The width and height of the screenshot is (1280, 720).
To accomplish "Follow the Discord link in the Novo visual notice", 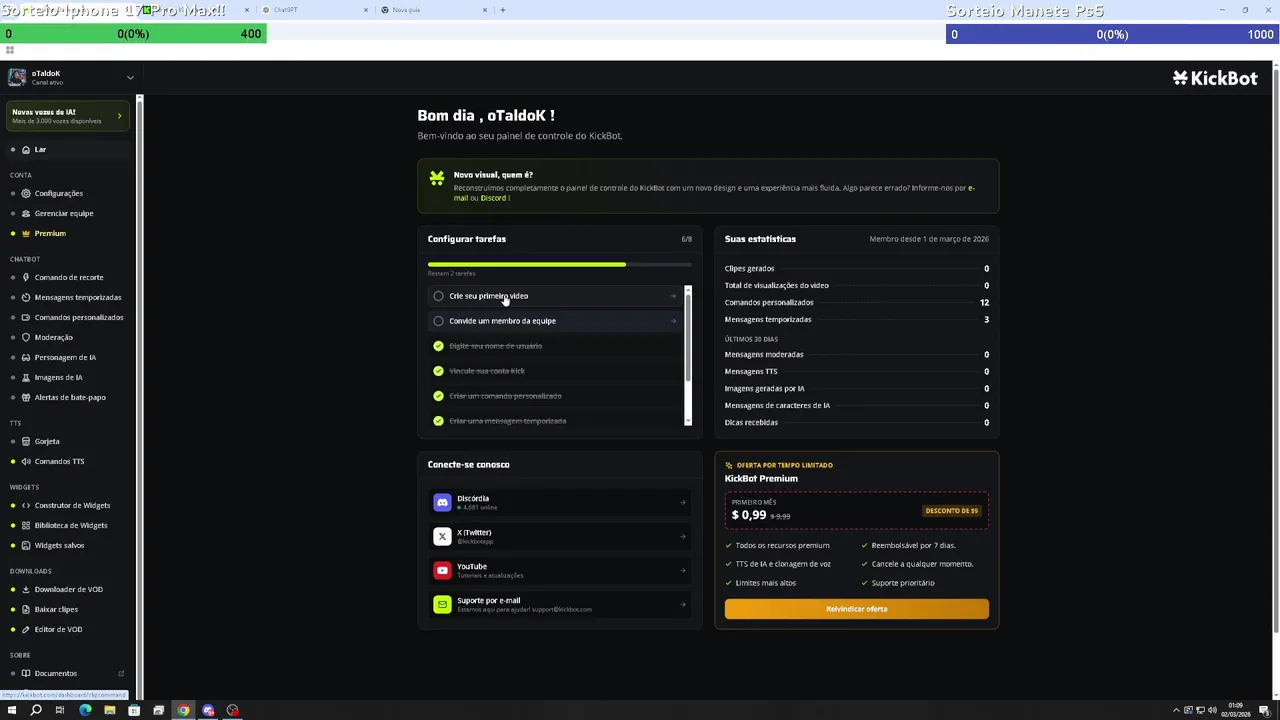I will click(x=493, y=198).
